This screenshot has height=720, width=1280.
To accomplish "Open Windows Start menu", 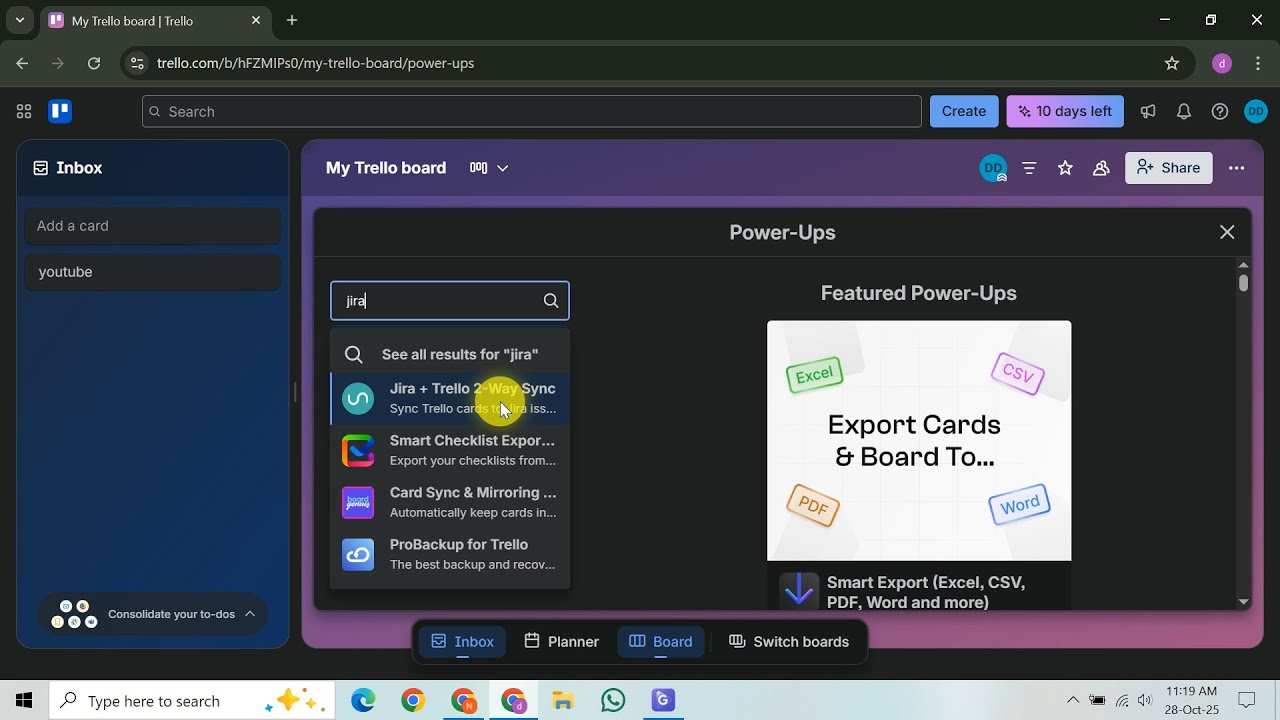I will [24, 701].
